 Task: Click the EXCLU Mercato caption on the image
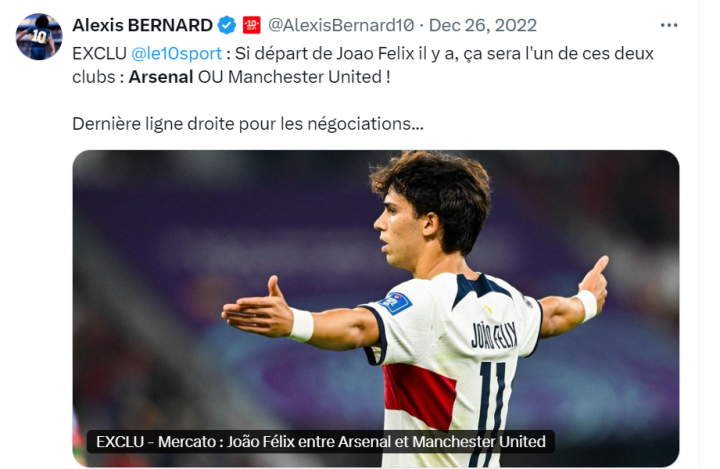(x=321, y=441)
